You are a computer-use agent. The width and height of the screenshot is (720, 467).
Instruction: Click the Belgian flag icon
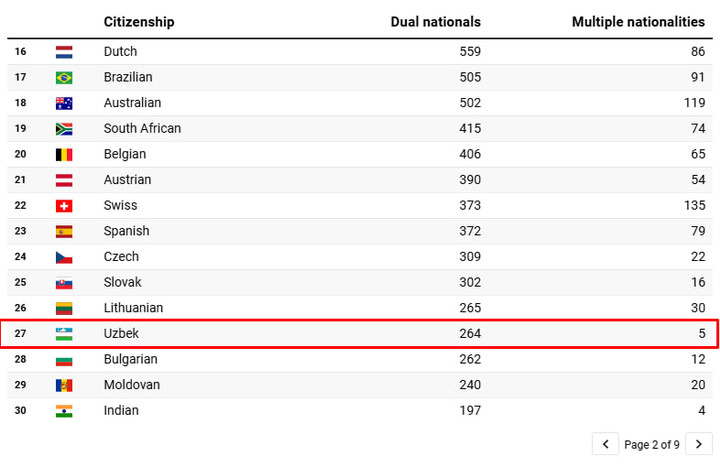pos(64,155)
